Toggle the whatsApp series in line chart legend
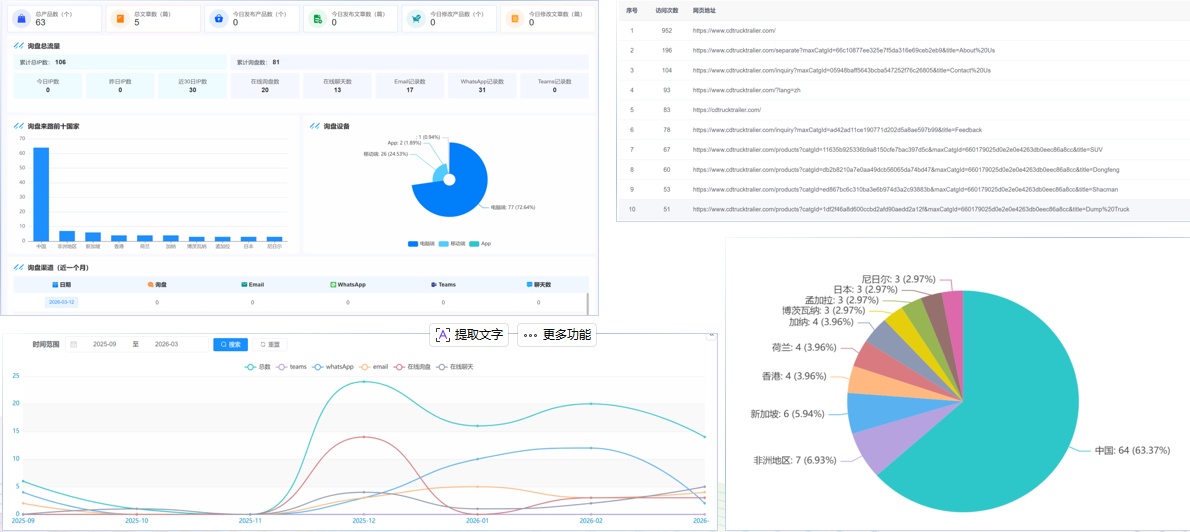This screenshot has height=532, width=1190. coord(333,367)
